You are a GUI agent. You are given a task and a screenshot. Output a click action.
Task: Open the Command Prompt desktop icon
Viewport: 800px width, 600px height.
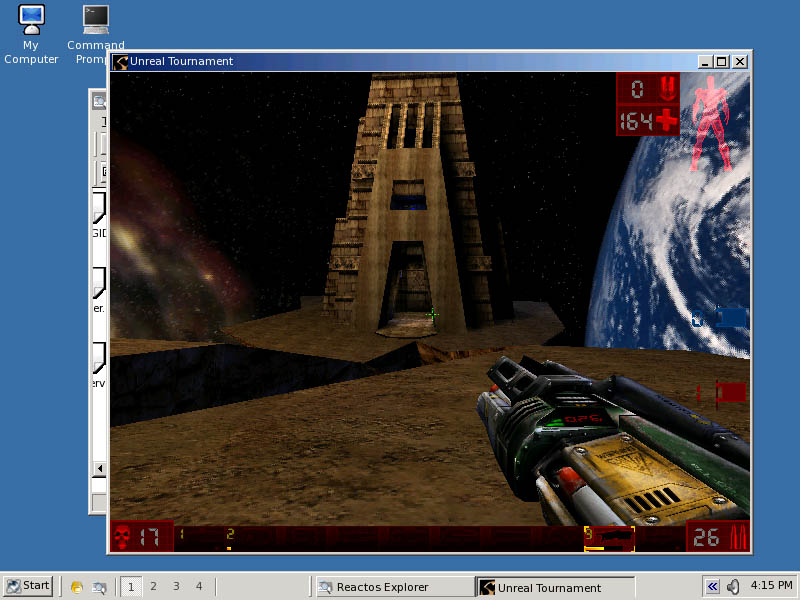[x=95, y=34]
